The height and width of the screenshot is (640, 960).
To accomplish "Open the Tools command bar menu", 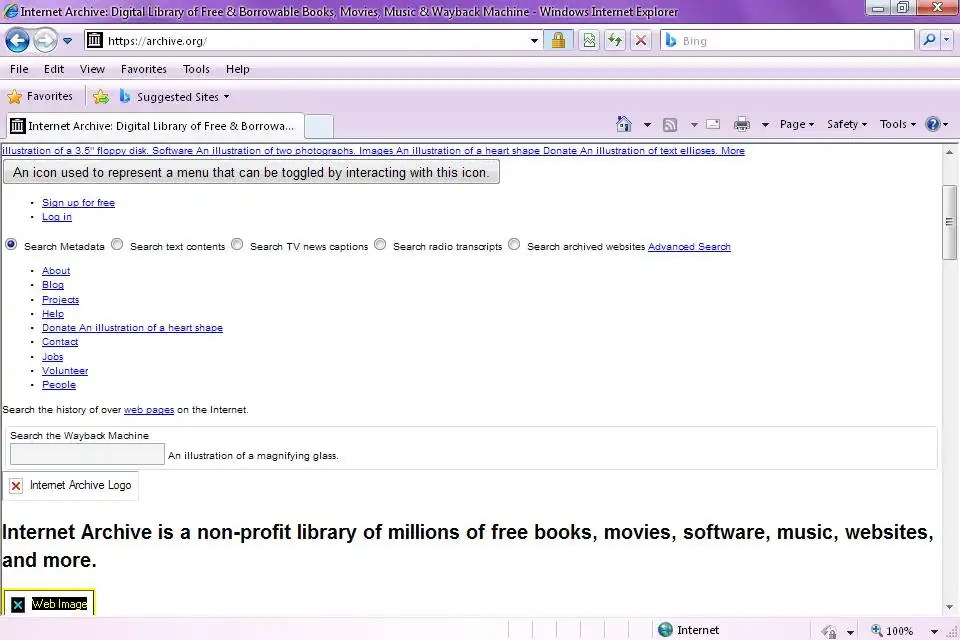I will click(898, 124).
